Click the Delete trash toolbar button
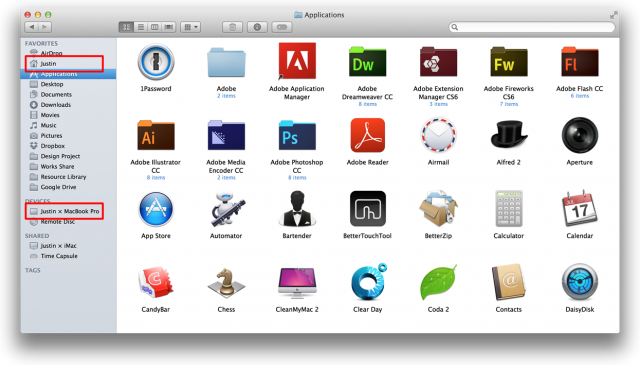This screenshot has height=365, width=640. click(x=233, y=27)
